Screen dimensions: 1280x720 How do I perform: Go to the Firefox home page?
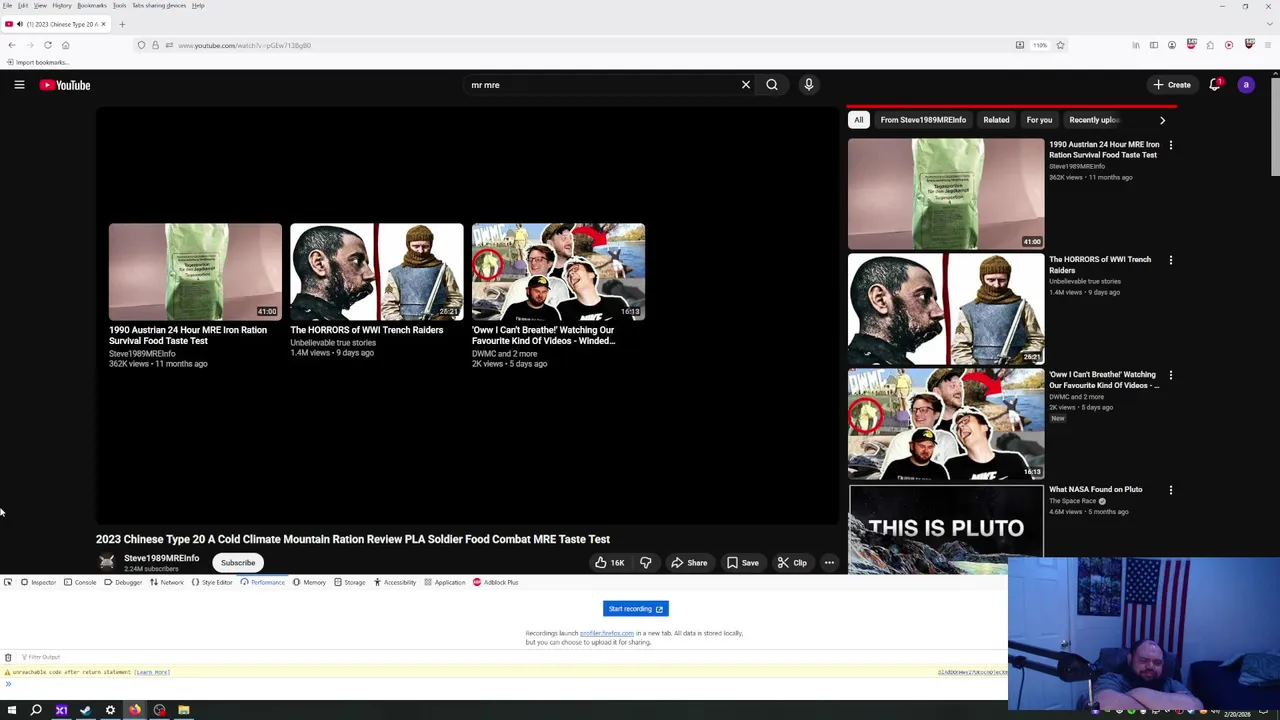(x=65, y=45)
